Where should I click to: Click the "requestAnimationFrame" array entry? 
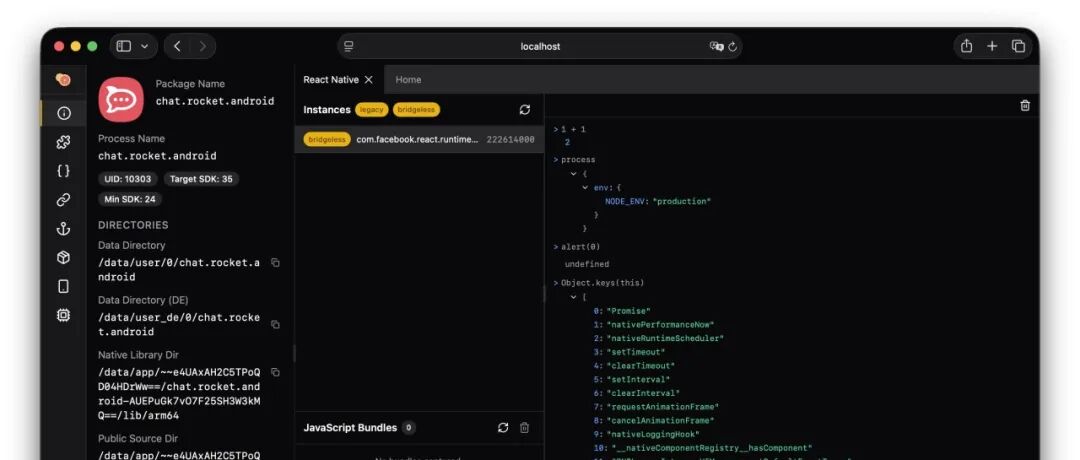coord(656,407)
